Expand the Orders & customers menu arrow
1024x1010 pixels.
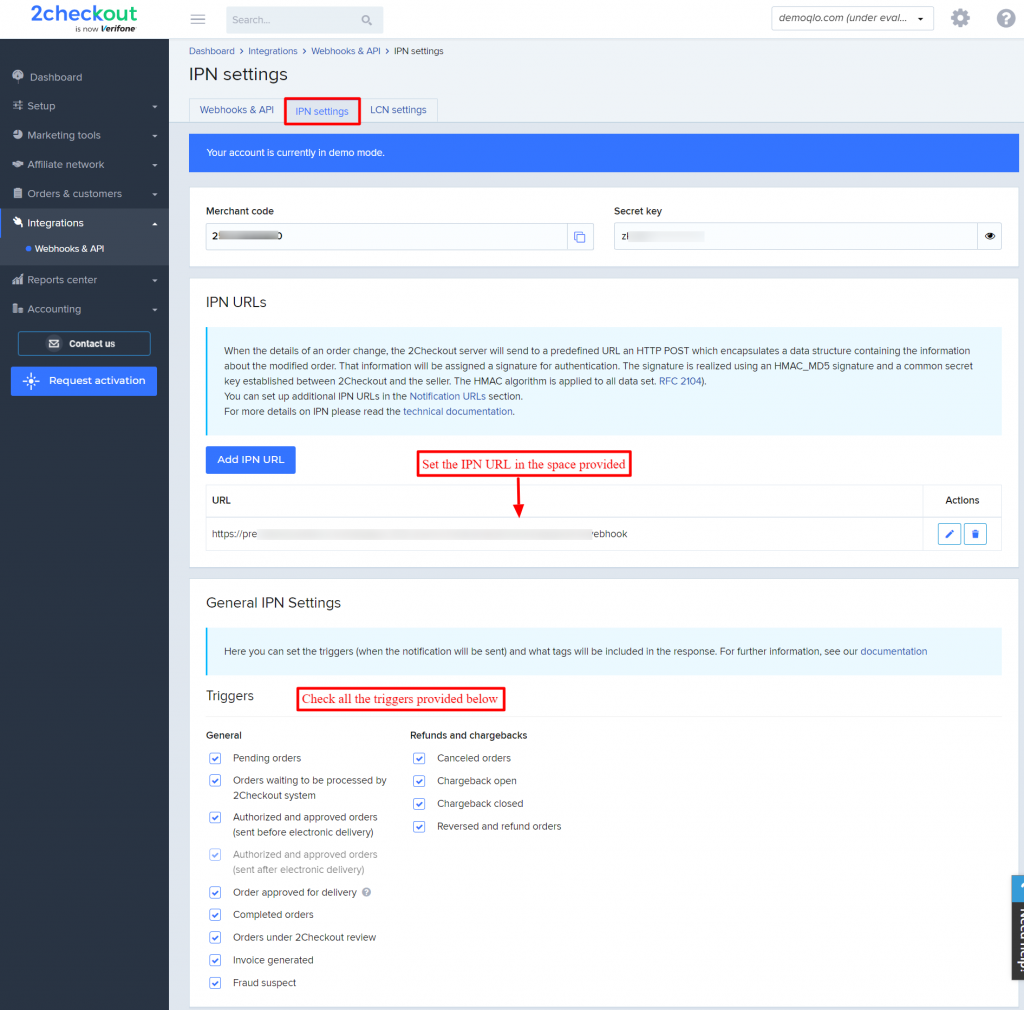tap(155, 194)
